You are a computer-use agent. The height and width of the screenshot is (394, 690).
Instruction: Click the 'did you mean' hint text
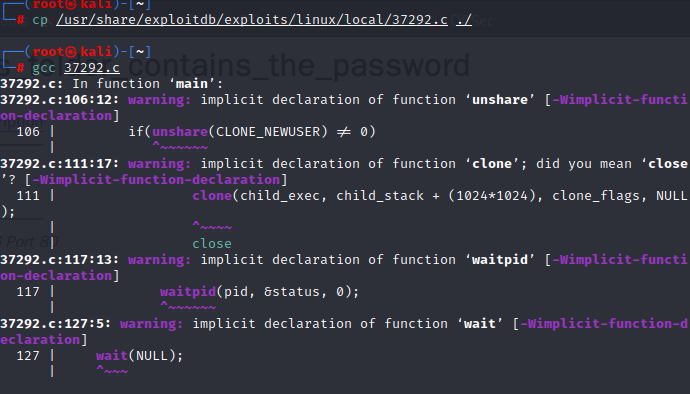tap(584, 164)
